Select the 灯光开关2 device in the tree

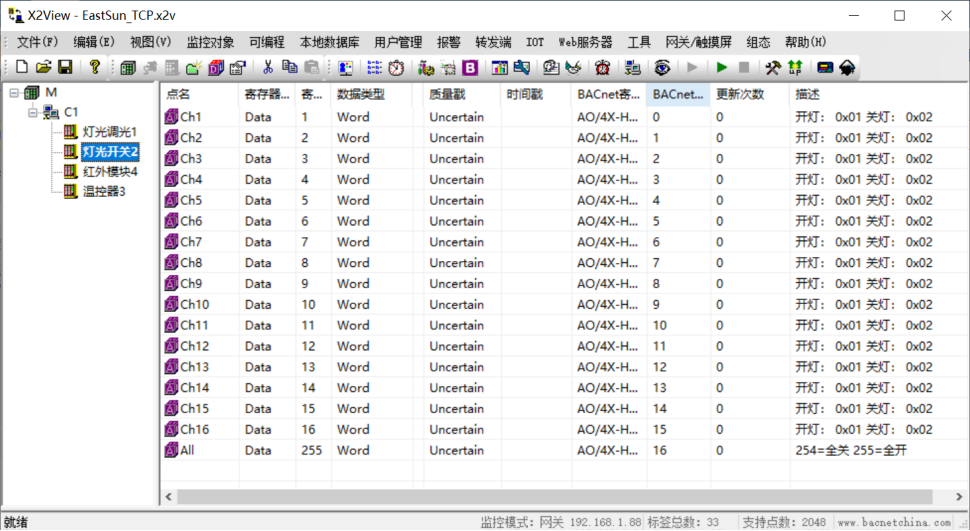(110, 152)
